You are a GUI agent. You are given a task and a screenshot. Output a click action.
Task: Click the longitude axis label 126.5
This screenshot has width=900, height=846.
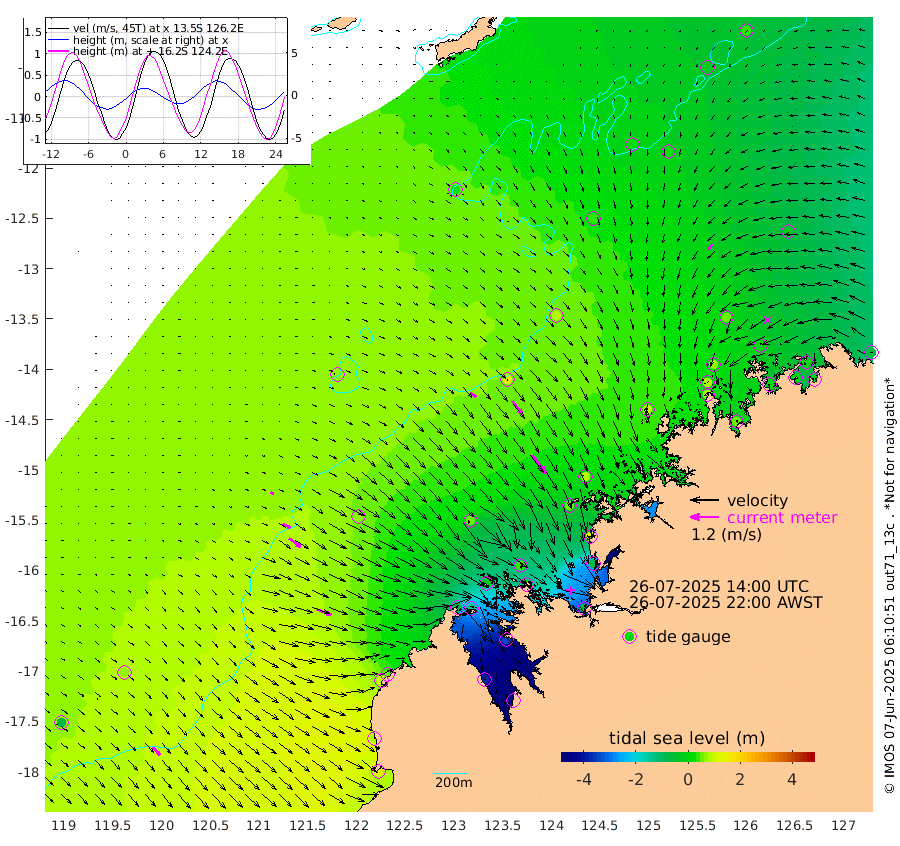pos(794,825)
